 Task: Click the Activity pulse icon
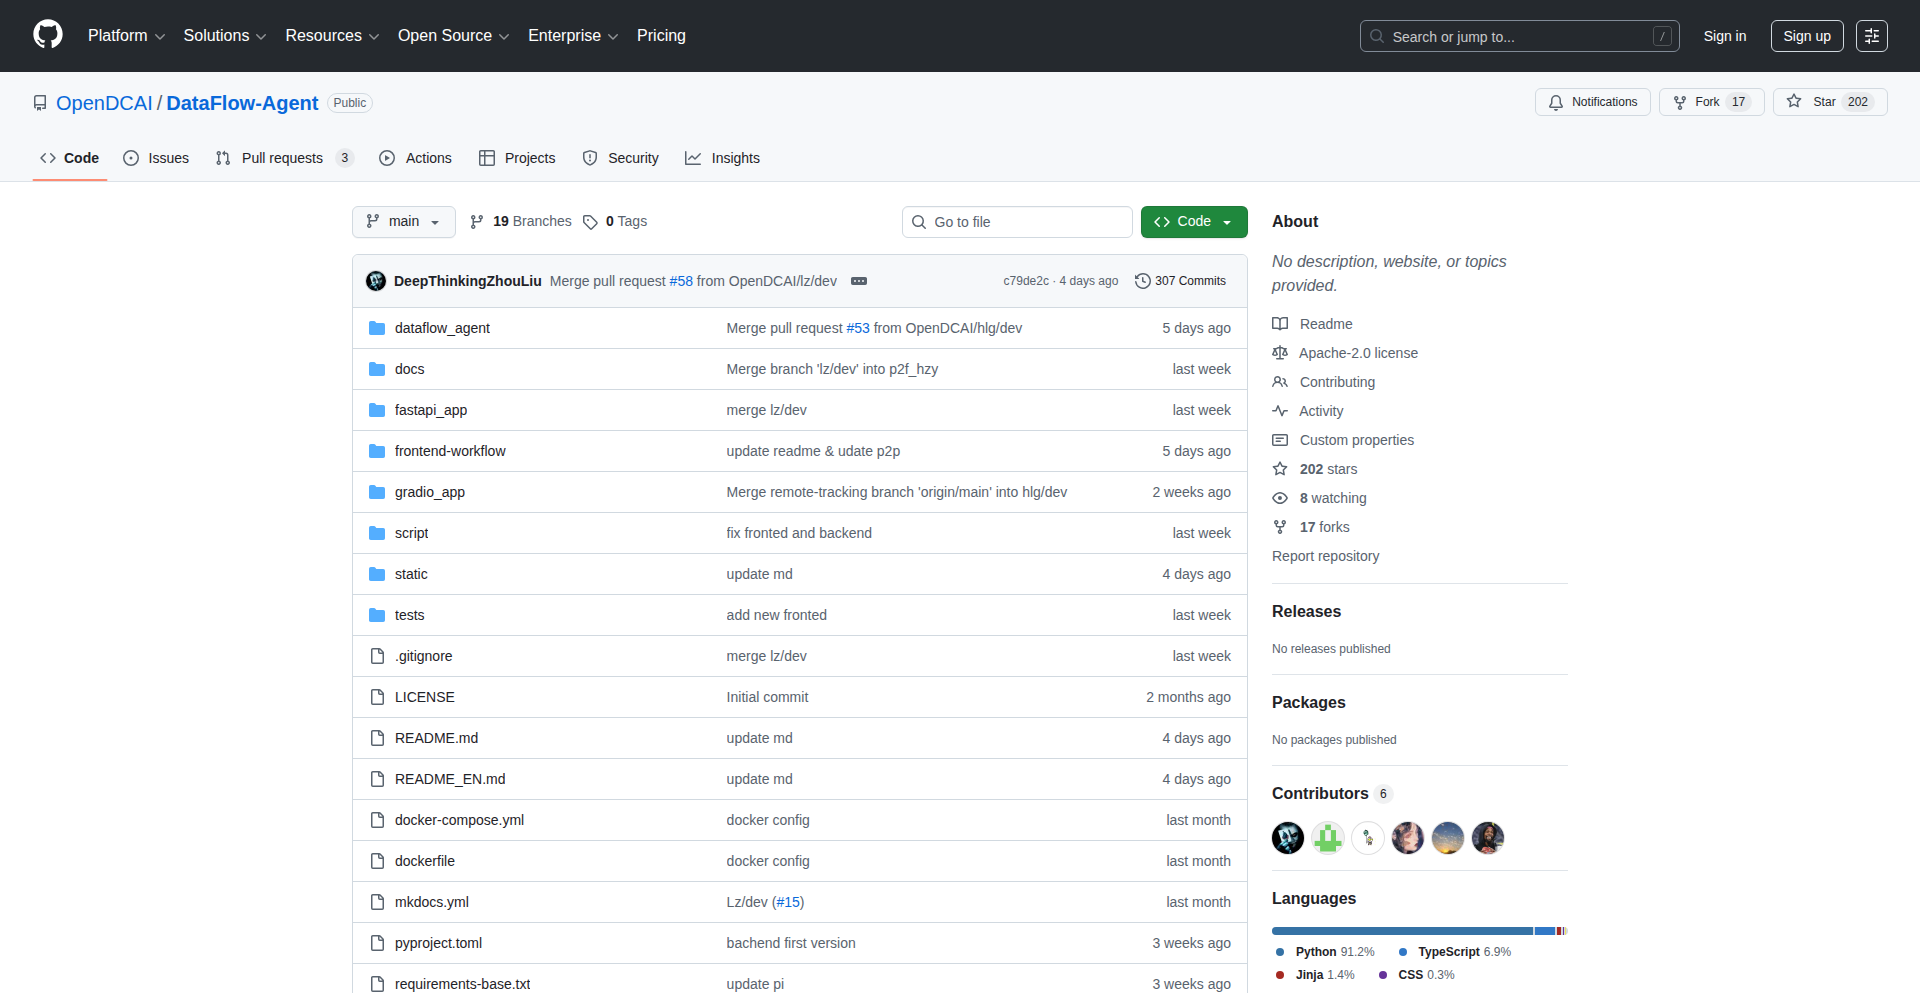tap(1280, 411)
